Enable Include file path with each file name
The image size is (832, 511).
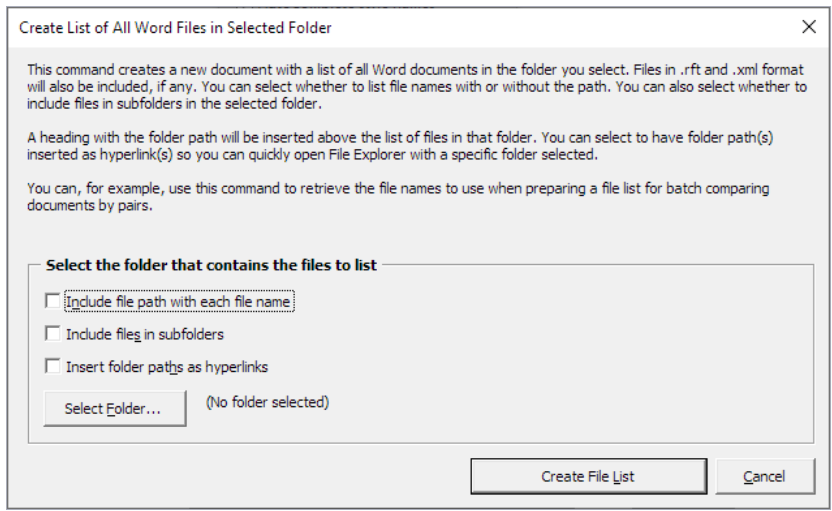(x=53, y=301)
